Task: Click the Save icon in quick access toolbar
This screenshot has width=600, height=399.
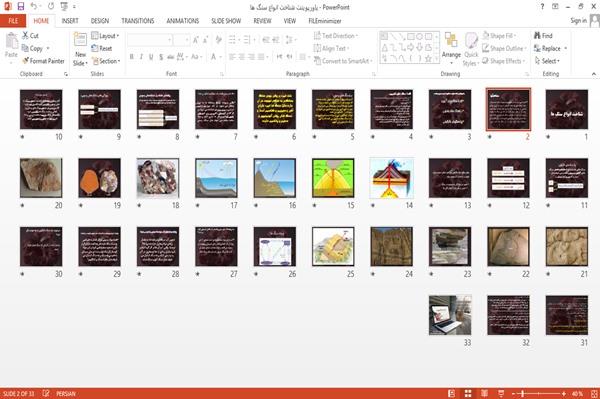Action: (x=21, y=6)
